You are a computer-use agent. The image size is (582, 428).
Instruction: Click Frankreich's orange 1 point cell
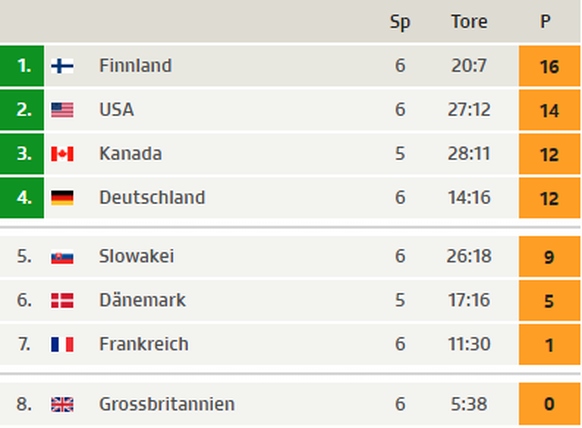coord(549,344)
